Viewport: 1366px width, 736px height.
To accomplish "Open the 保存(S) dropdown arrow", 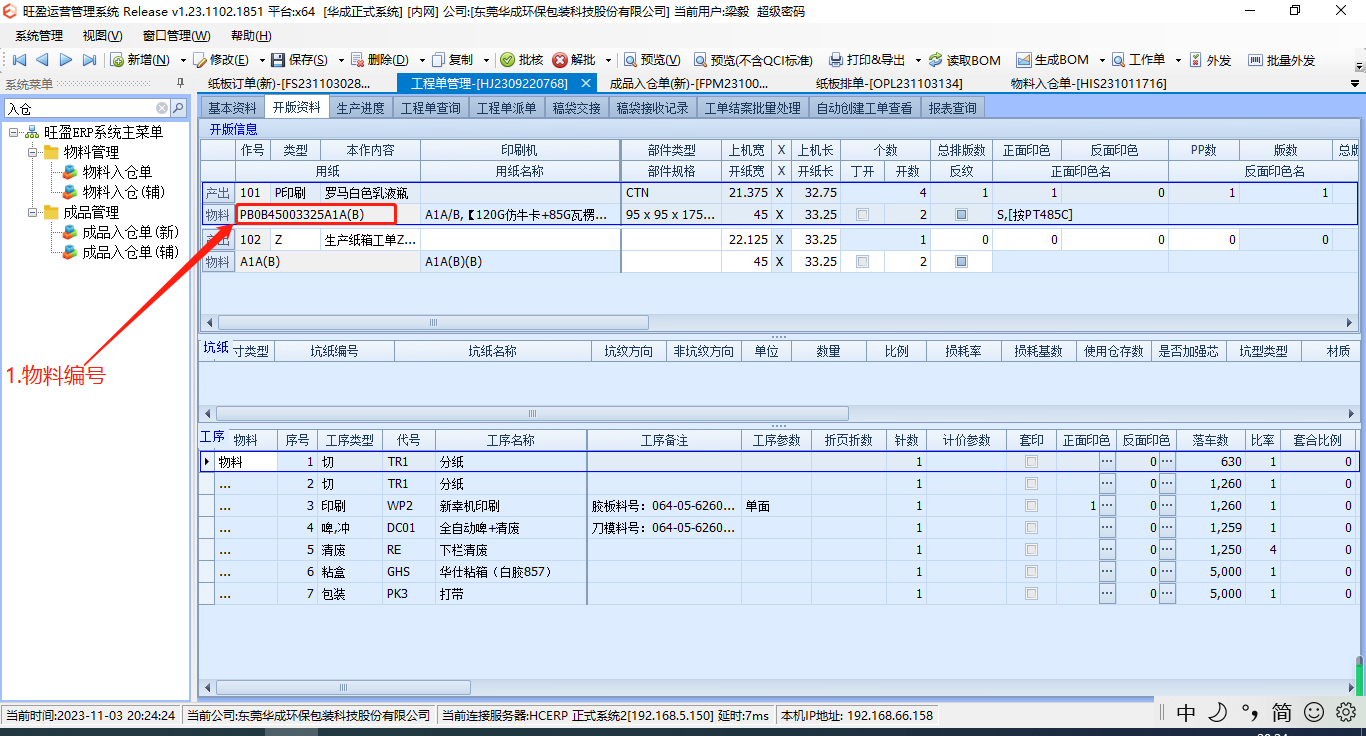I will [341, 60].
